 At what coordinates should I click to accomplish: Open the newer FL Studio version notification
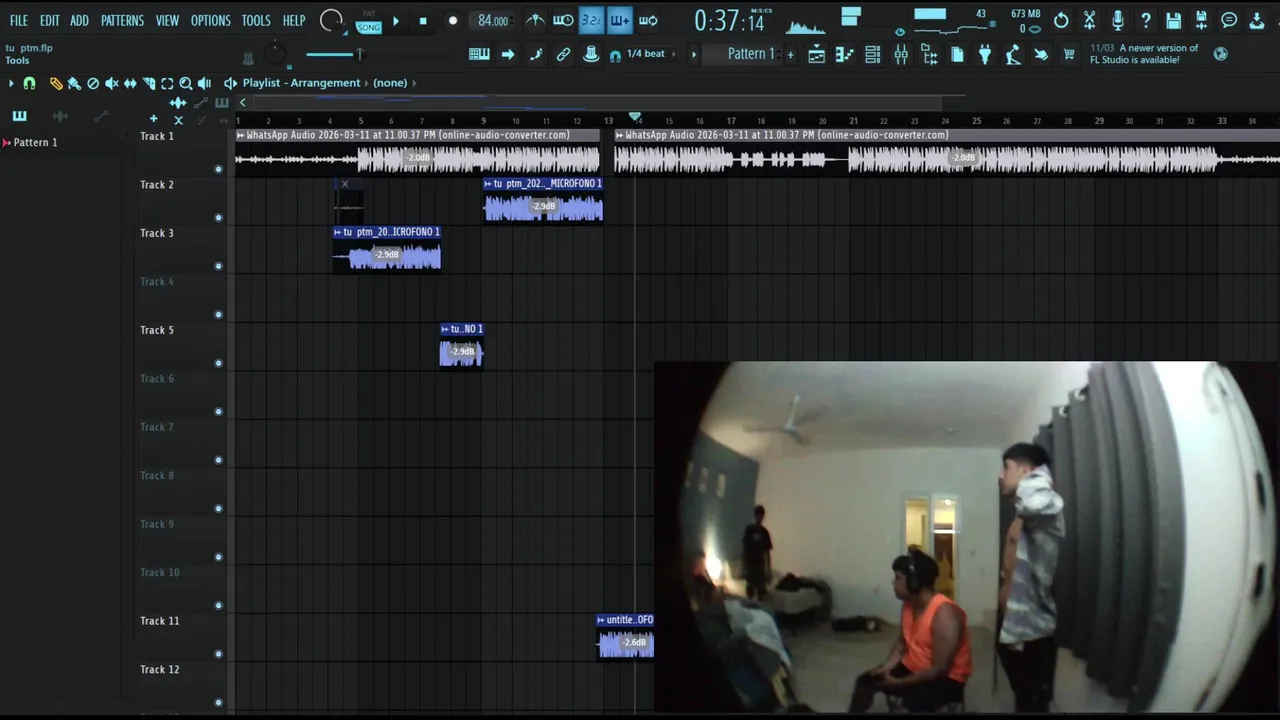pos(1145,54)
